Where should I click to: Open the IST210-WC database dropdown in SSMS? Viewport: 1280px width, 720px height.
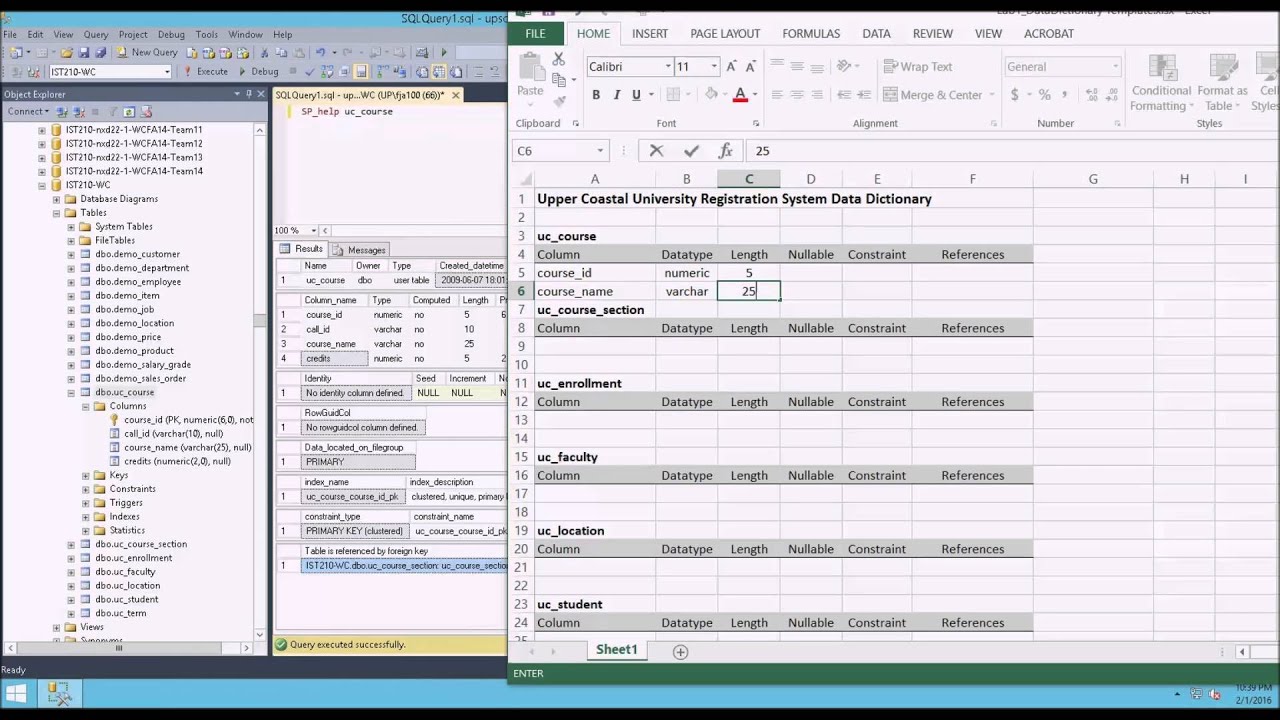point(167,72)
